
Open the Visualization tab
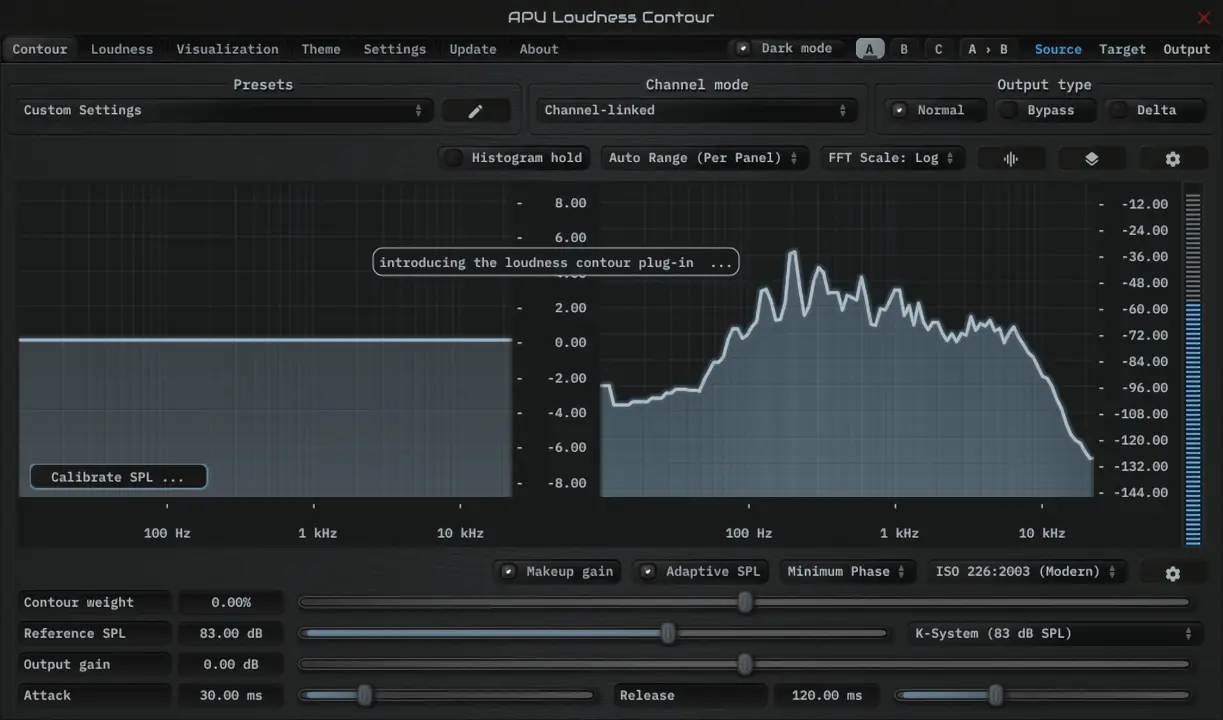click(x=228, y=49)
